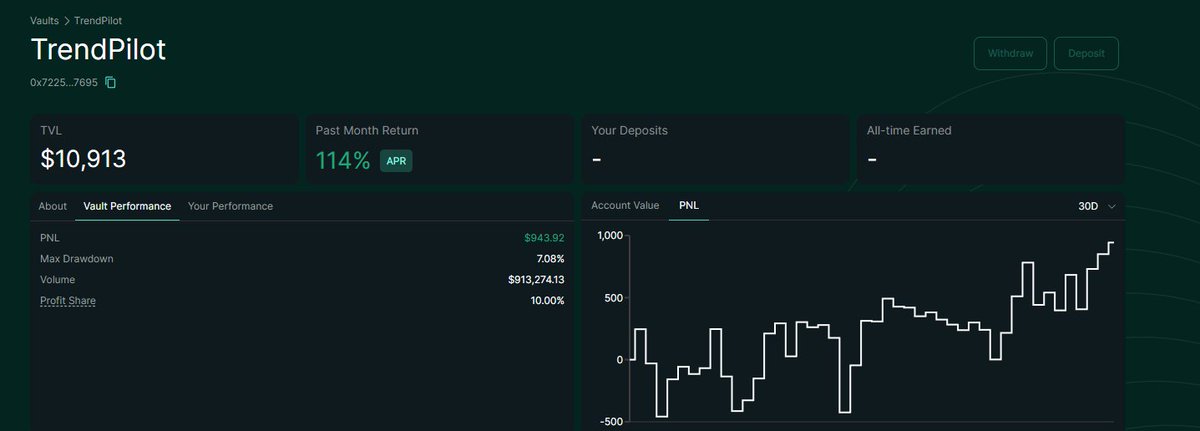
Task: Click the Deposit button
Action: click(1086, 53)
